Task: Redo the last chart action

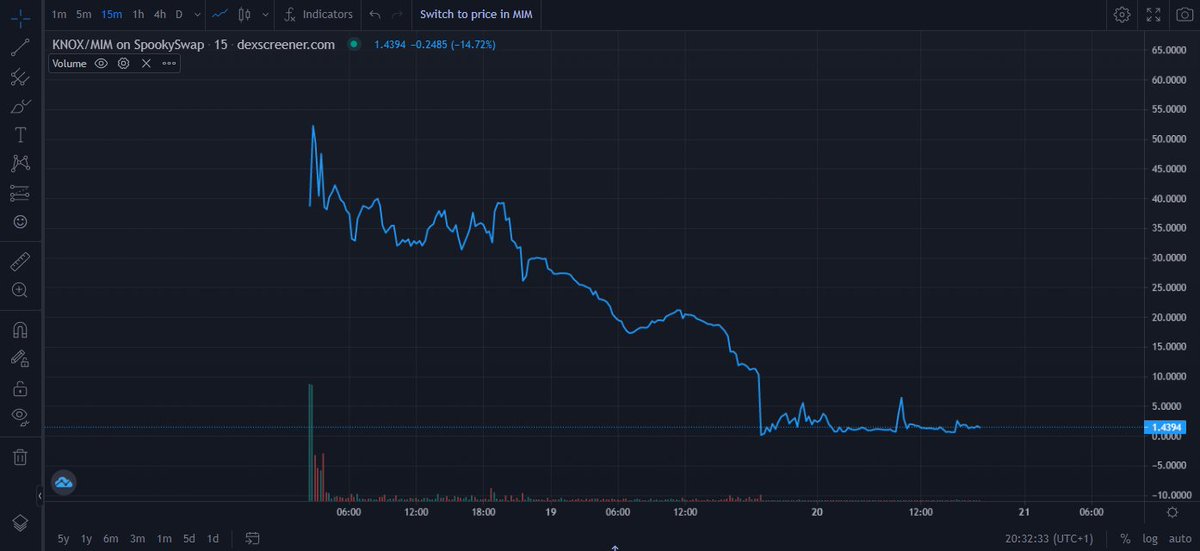Action: pos(398,15)
